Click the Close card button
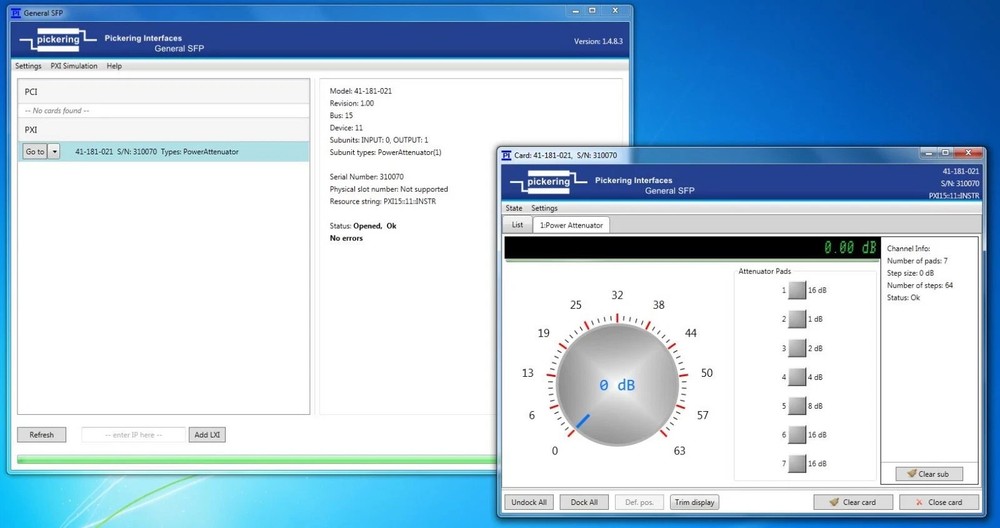 point(939,502)
